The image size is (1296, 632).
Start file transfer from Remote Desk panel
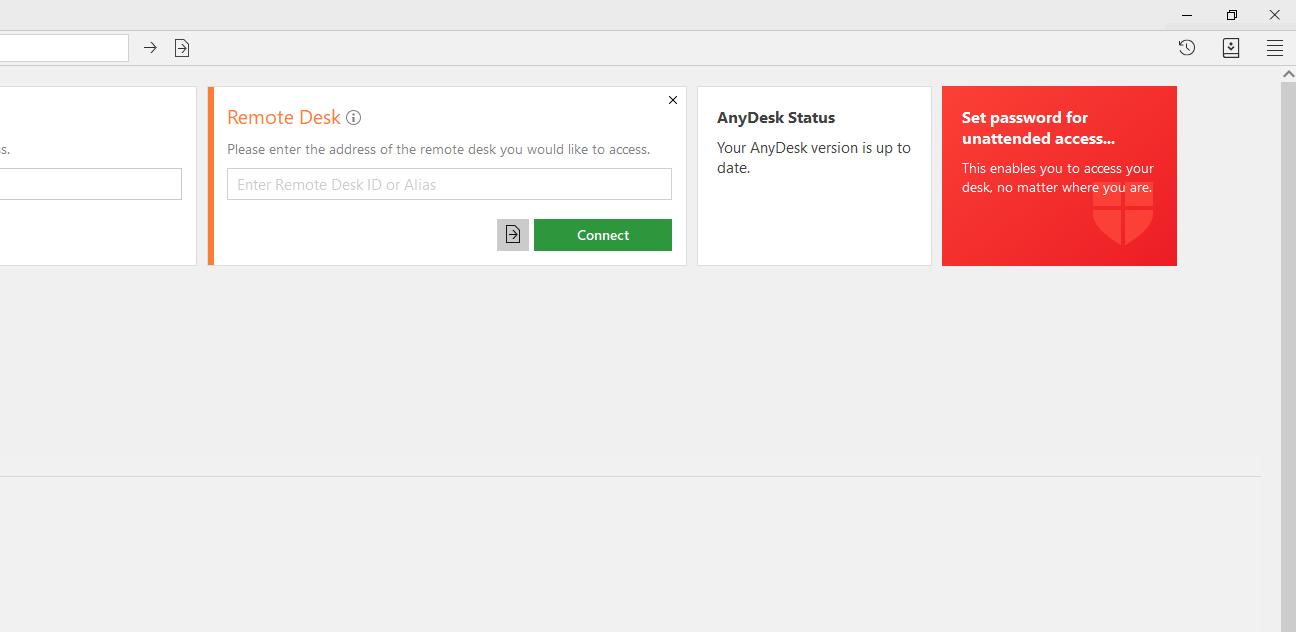(513, 235)
